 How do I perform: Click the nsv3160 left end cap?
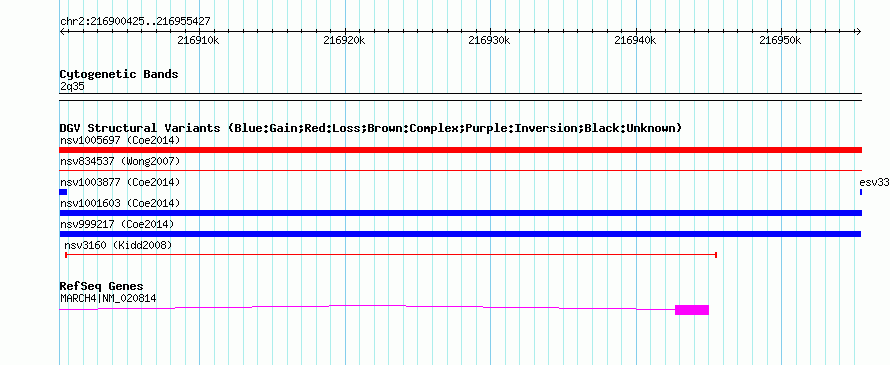pyautogui.click(x=66, y=255)
